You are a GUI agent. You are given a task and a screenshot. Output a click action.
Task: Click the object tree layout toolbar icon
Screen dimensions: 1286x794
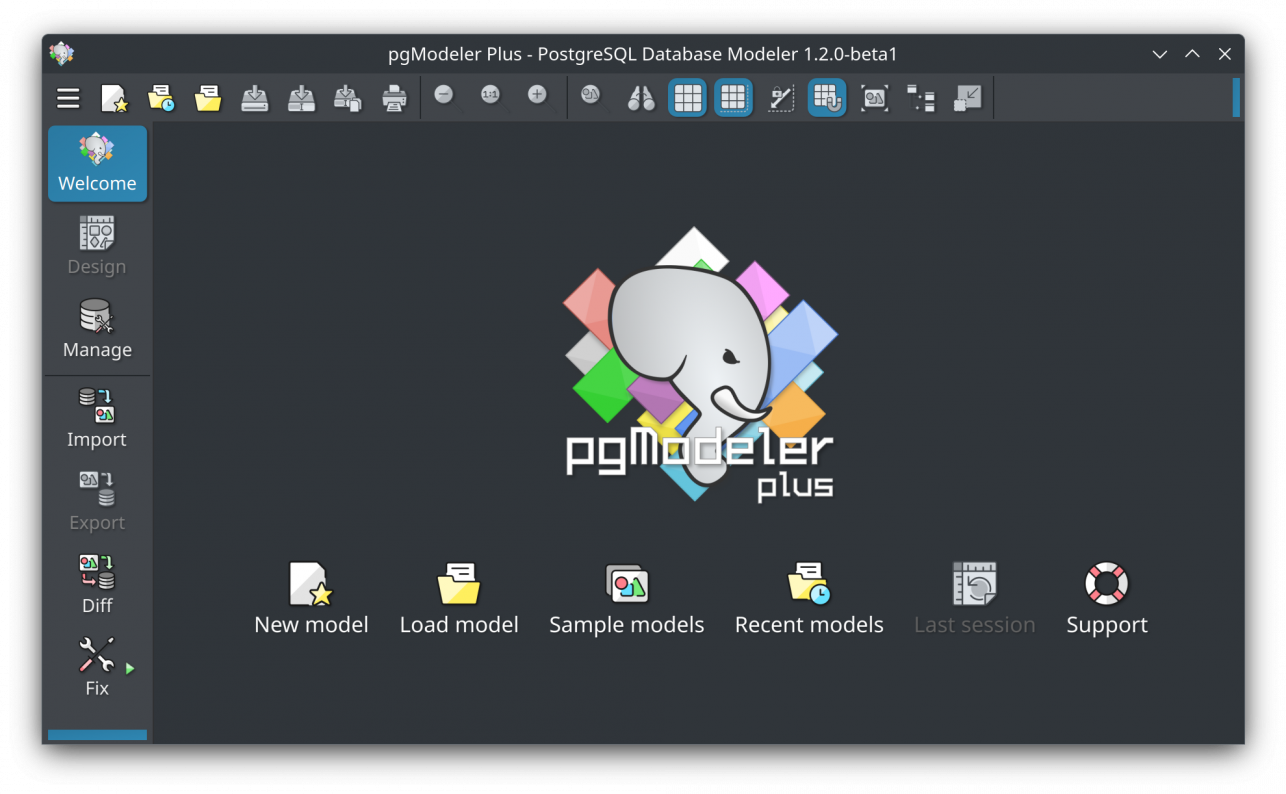[921, 97]
